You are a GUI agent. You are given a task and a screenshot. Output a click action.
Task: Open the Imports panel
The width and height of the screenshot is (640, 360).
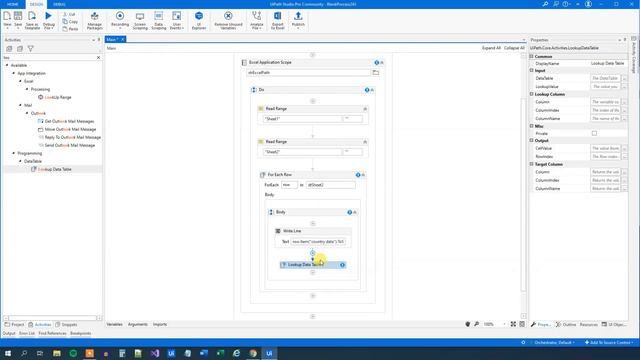click(160, 324)
